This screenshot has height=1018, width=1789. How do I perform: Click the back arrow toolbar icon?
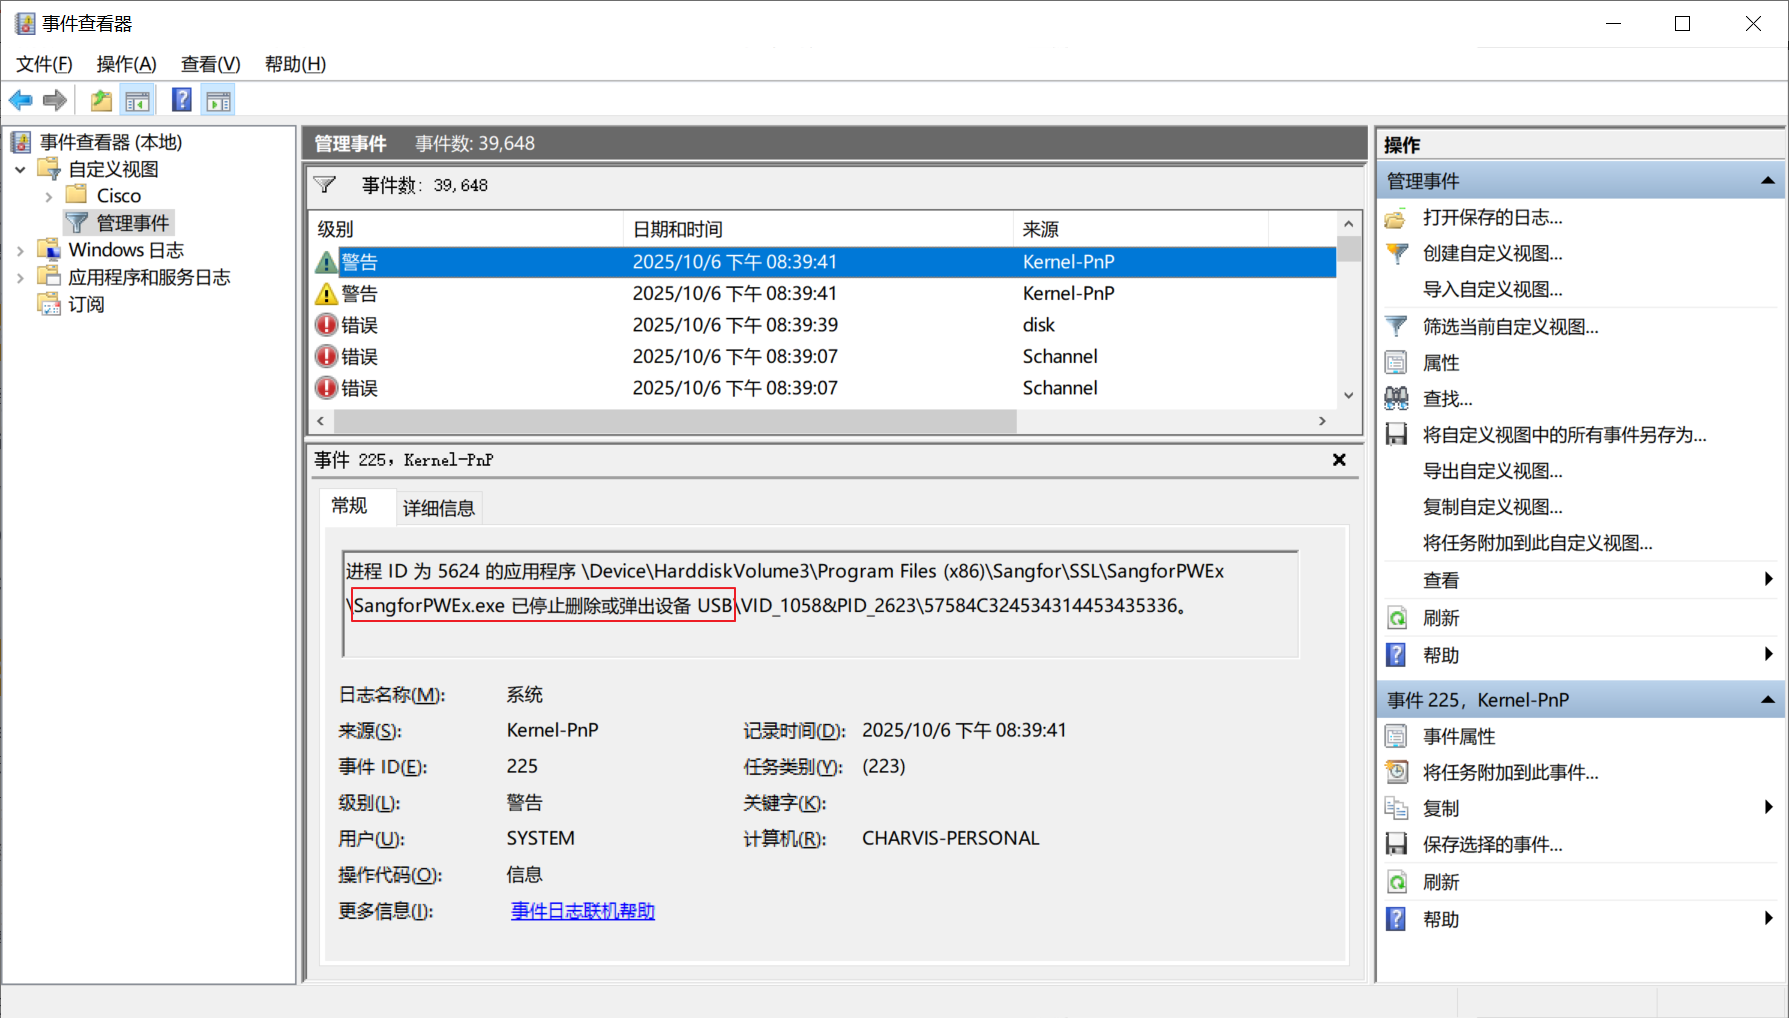click(x=20, y=100)
